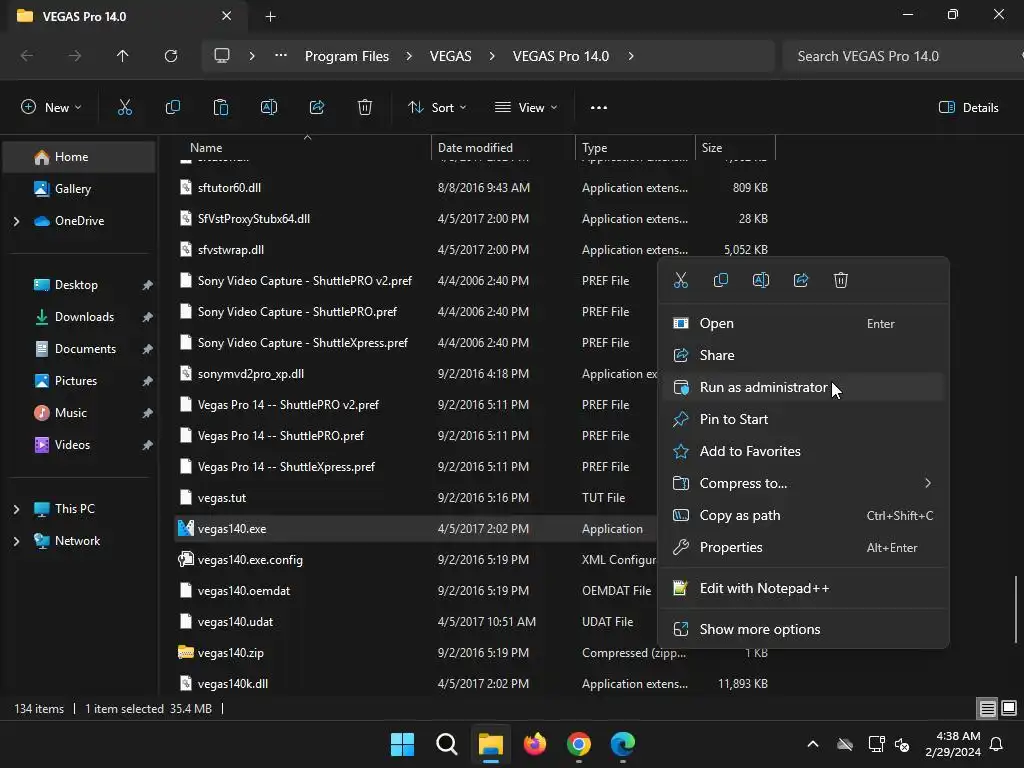Click the Rename icon in the toolbar
1024x768 pixels.
(x=269, y=108)
